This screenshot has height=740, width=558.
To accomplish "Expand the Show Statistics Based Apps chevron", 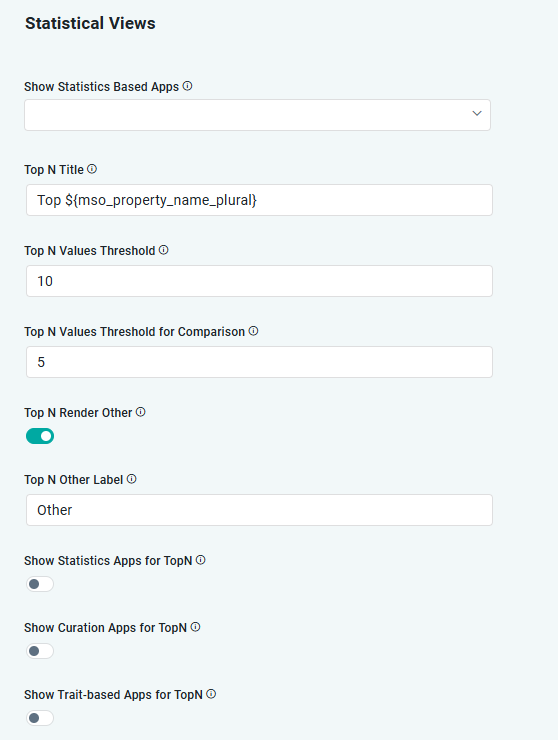I will click(x=477, y=113).
